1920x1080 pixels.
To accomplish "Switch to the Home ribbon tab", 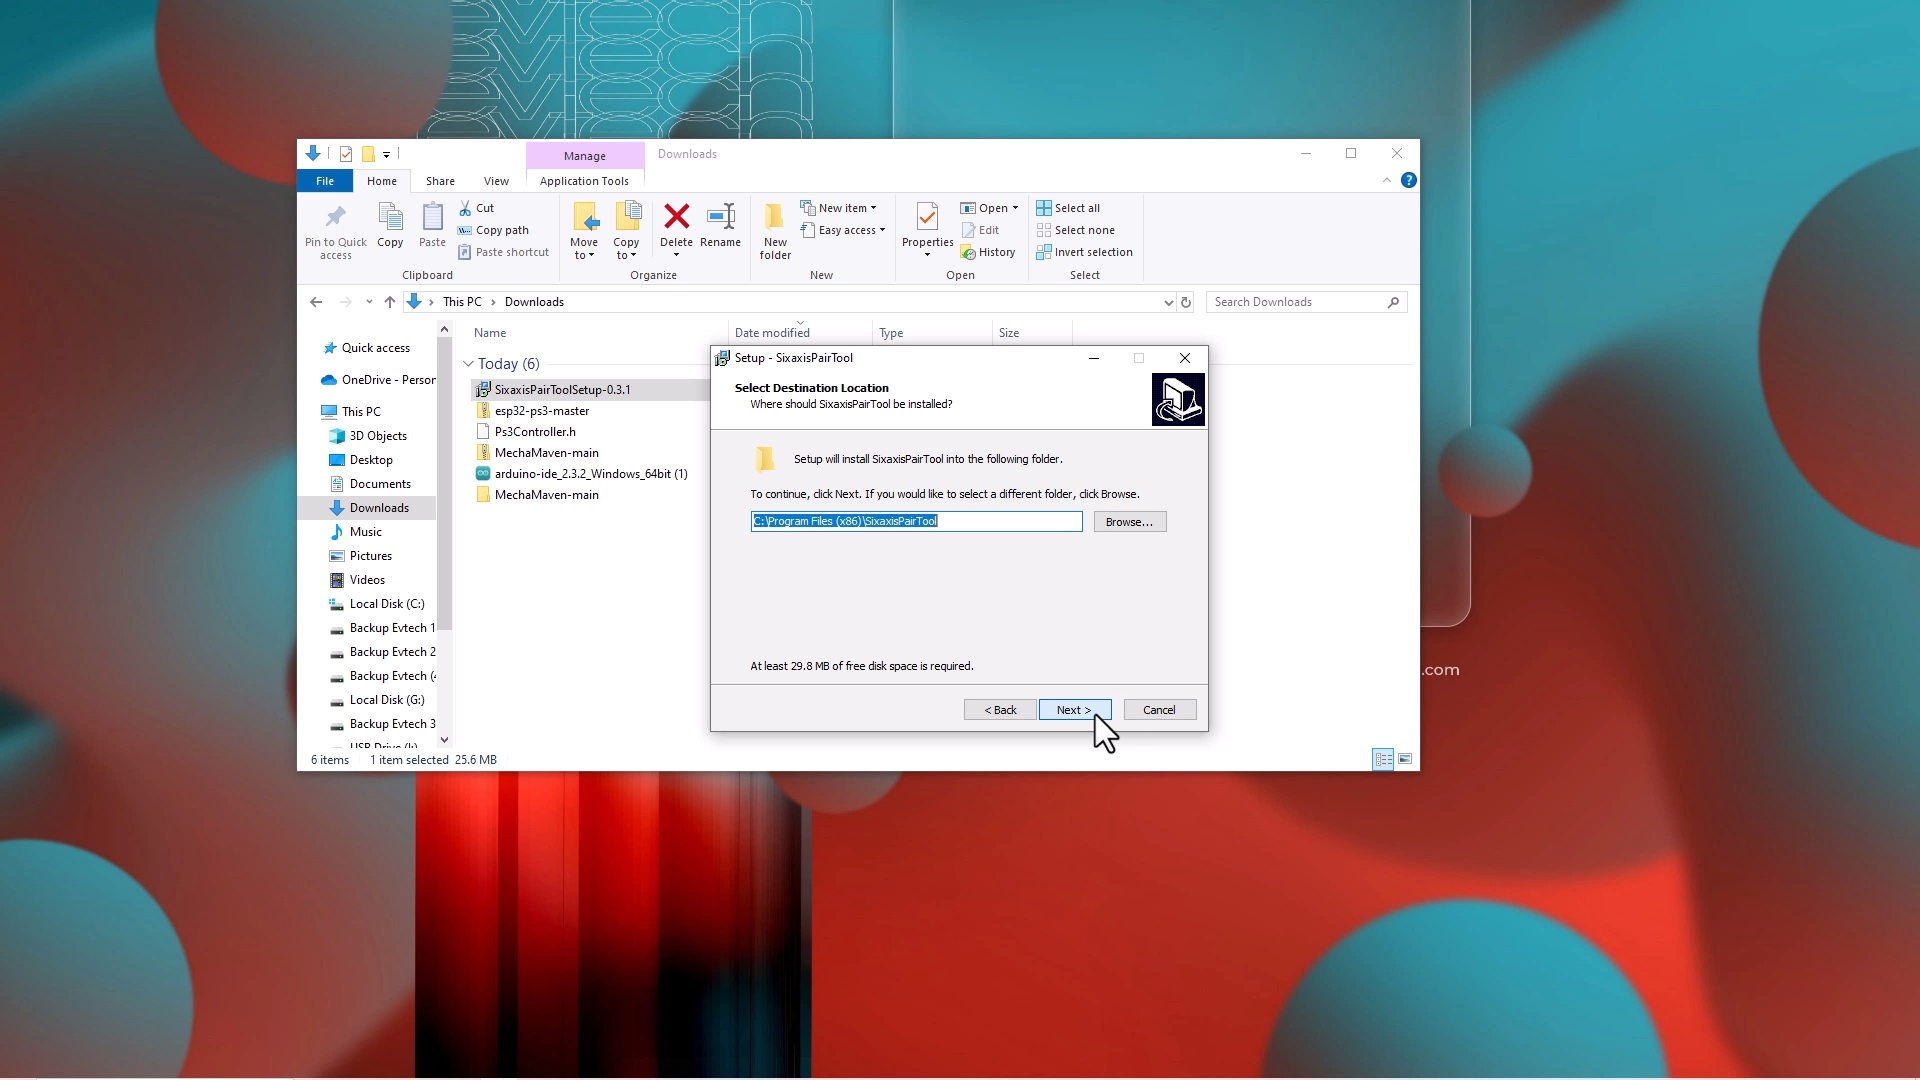I will tap(381, 181).
